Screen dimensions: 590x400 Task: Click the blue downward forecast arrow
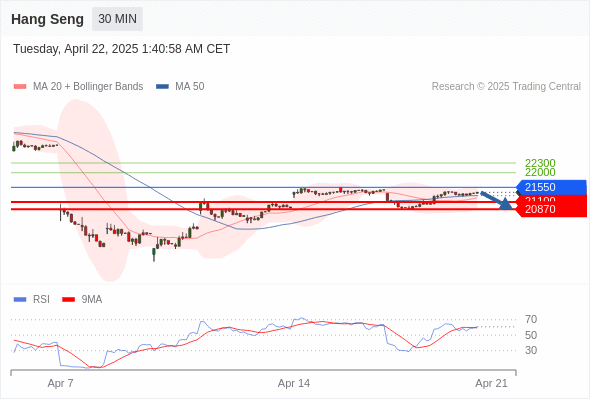[497, 201]
